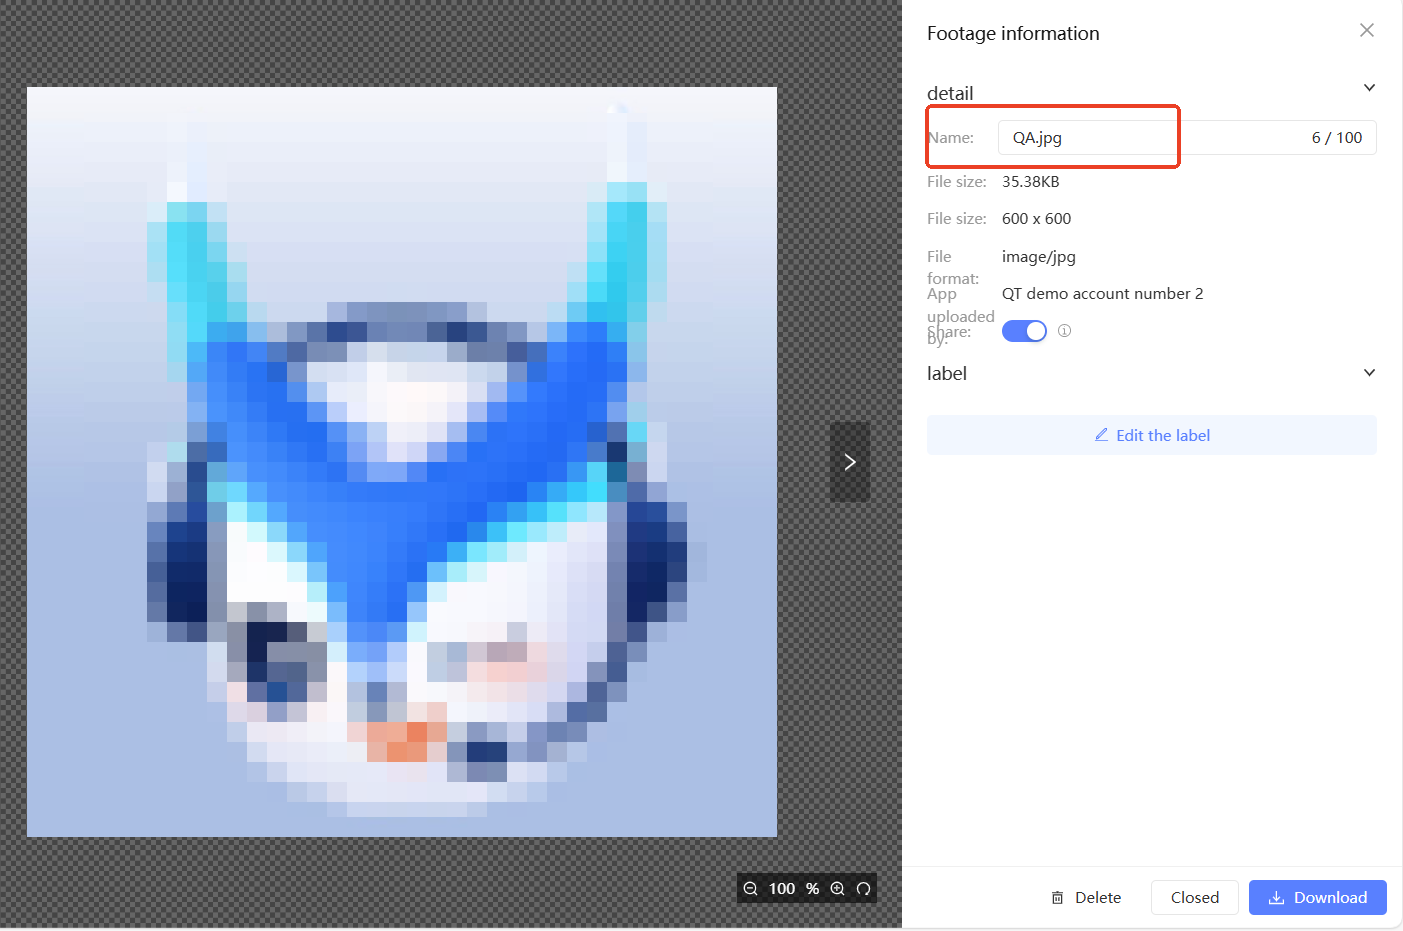Close the Footage information panel
The width and height of the screenshot is (1403, 931).
point(1366,31)
